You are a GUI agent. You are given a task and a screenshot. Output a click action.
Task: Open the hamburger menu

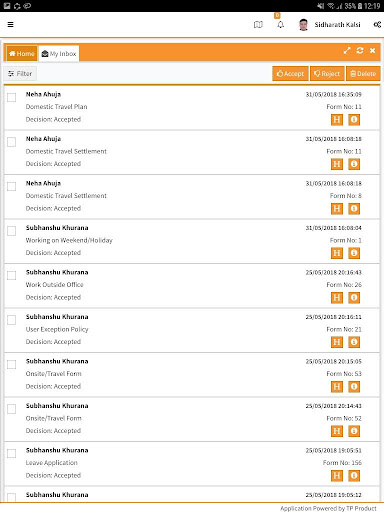point(10,24)
